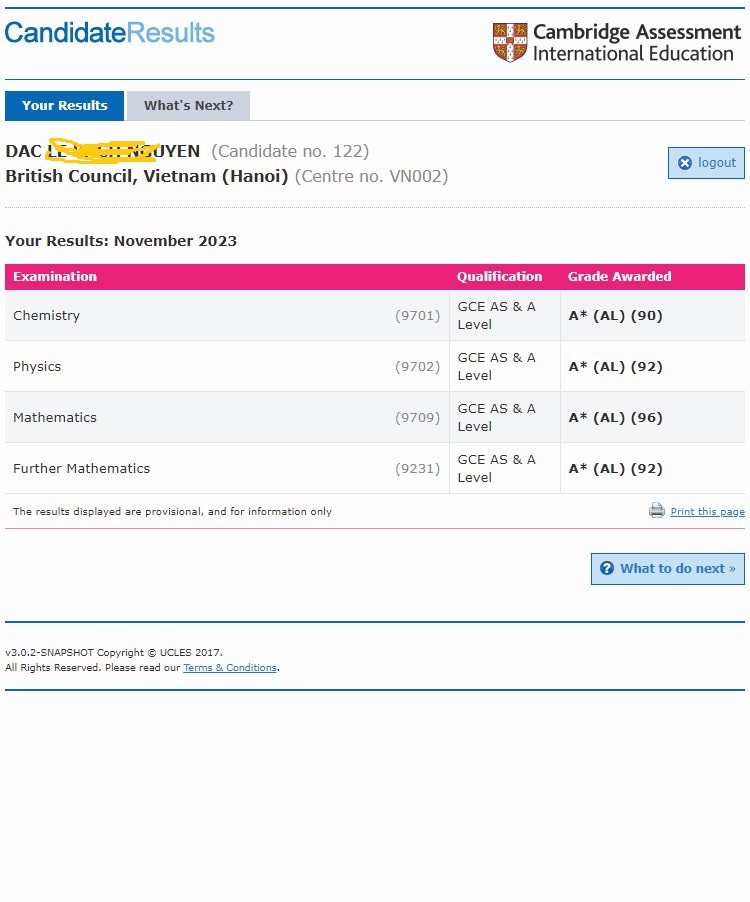Select the Your Results tab
The height and width of the screenshot is (902, 750).
tap(64, 106)
